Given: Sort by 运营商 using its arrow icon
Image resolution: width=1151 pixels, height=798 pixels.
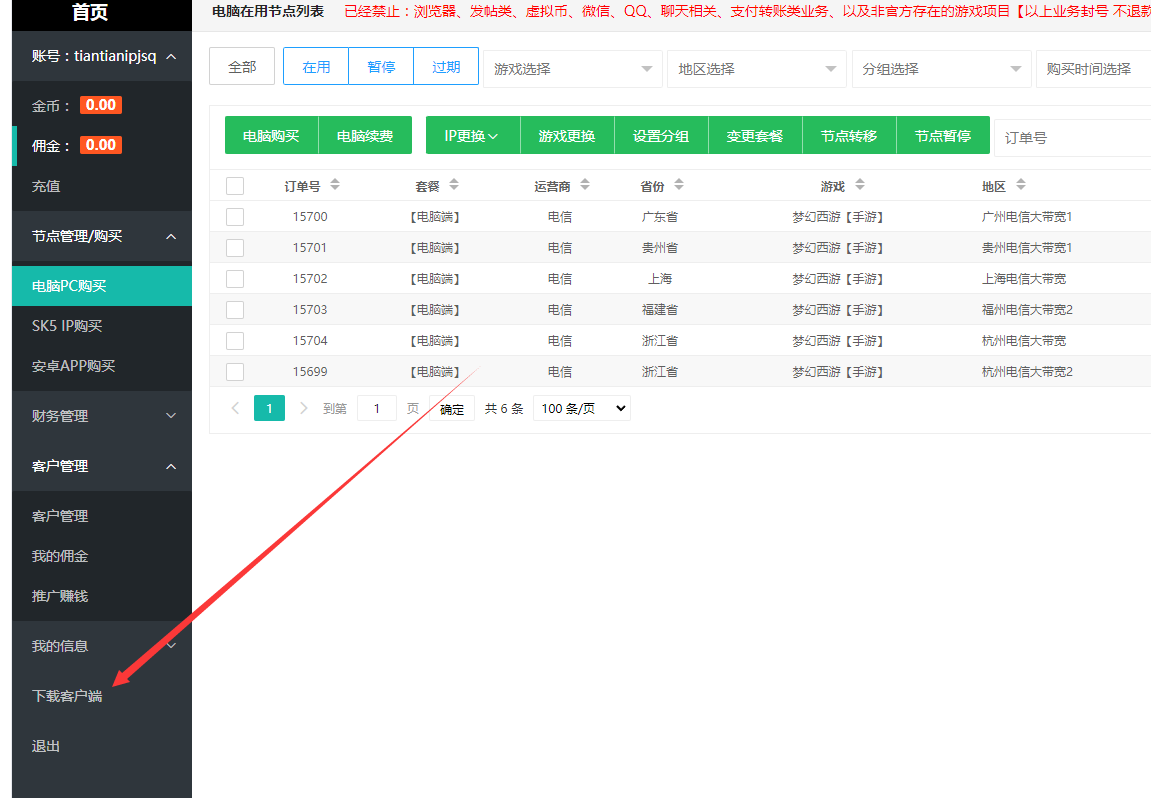Looking at the screenshot, I should pyautogui.click(x=585, y=185).
